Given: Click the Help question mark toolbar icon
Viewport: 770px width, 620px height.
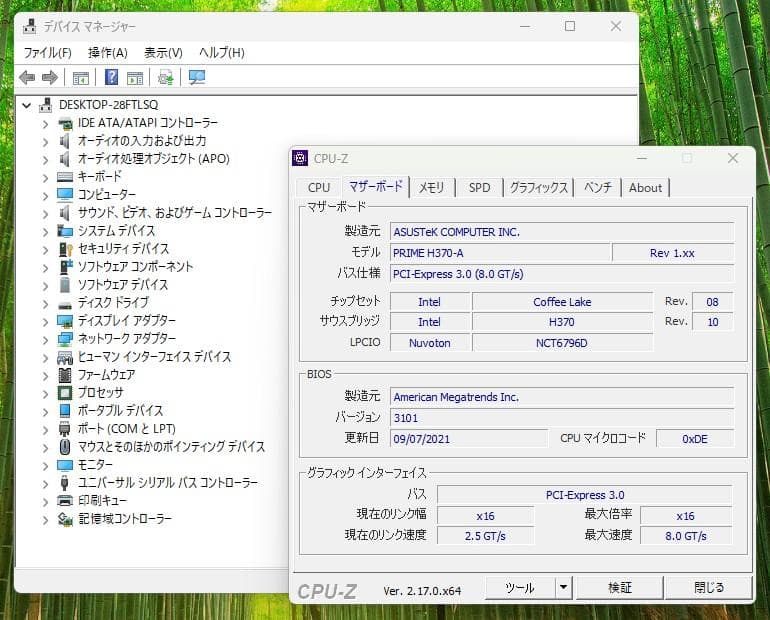Looking at the screenshot, I should 111,77.
